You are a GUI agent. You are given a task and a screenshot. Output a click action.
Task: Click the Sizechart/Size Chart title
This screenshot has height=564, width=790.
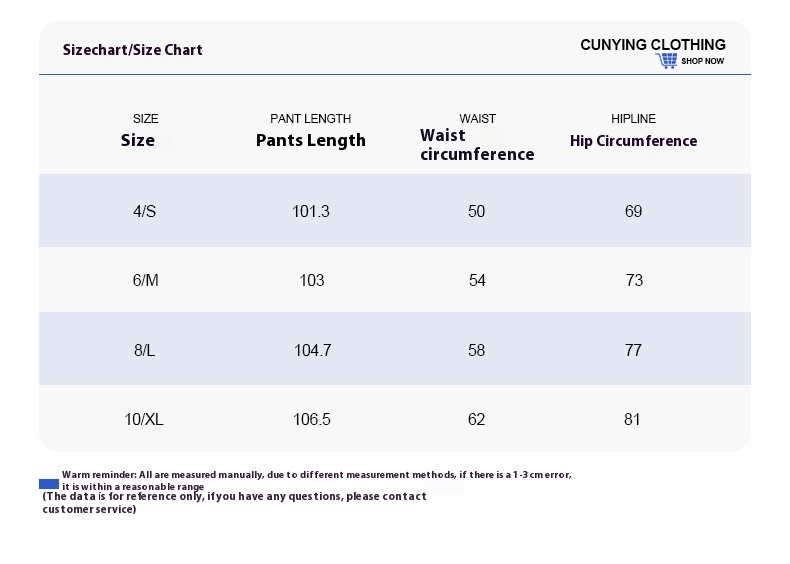click(x=133, y=50)
